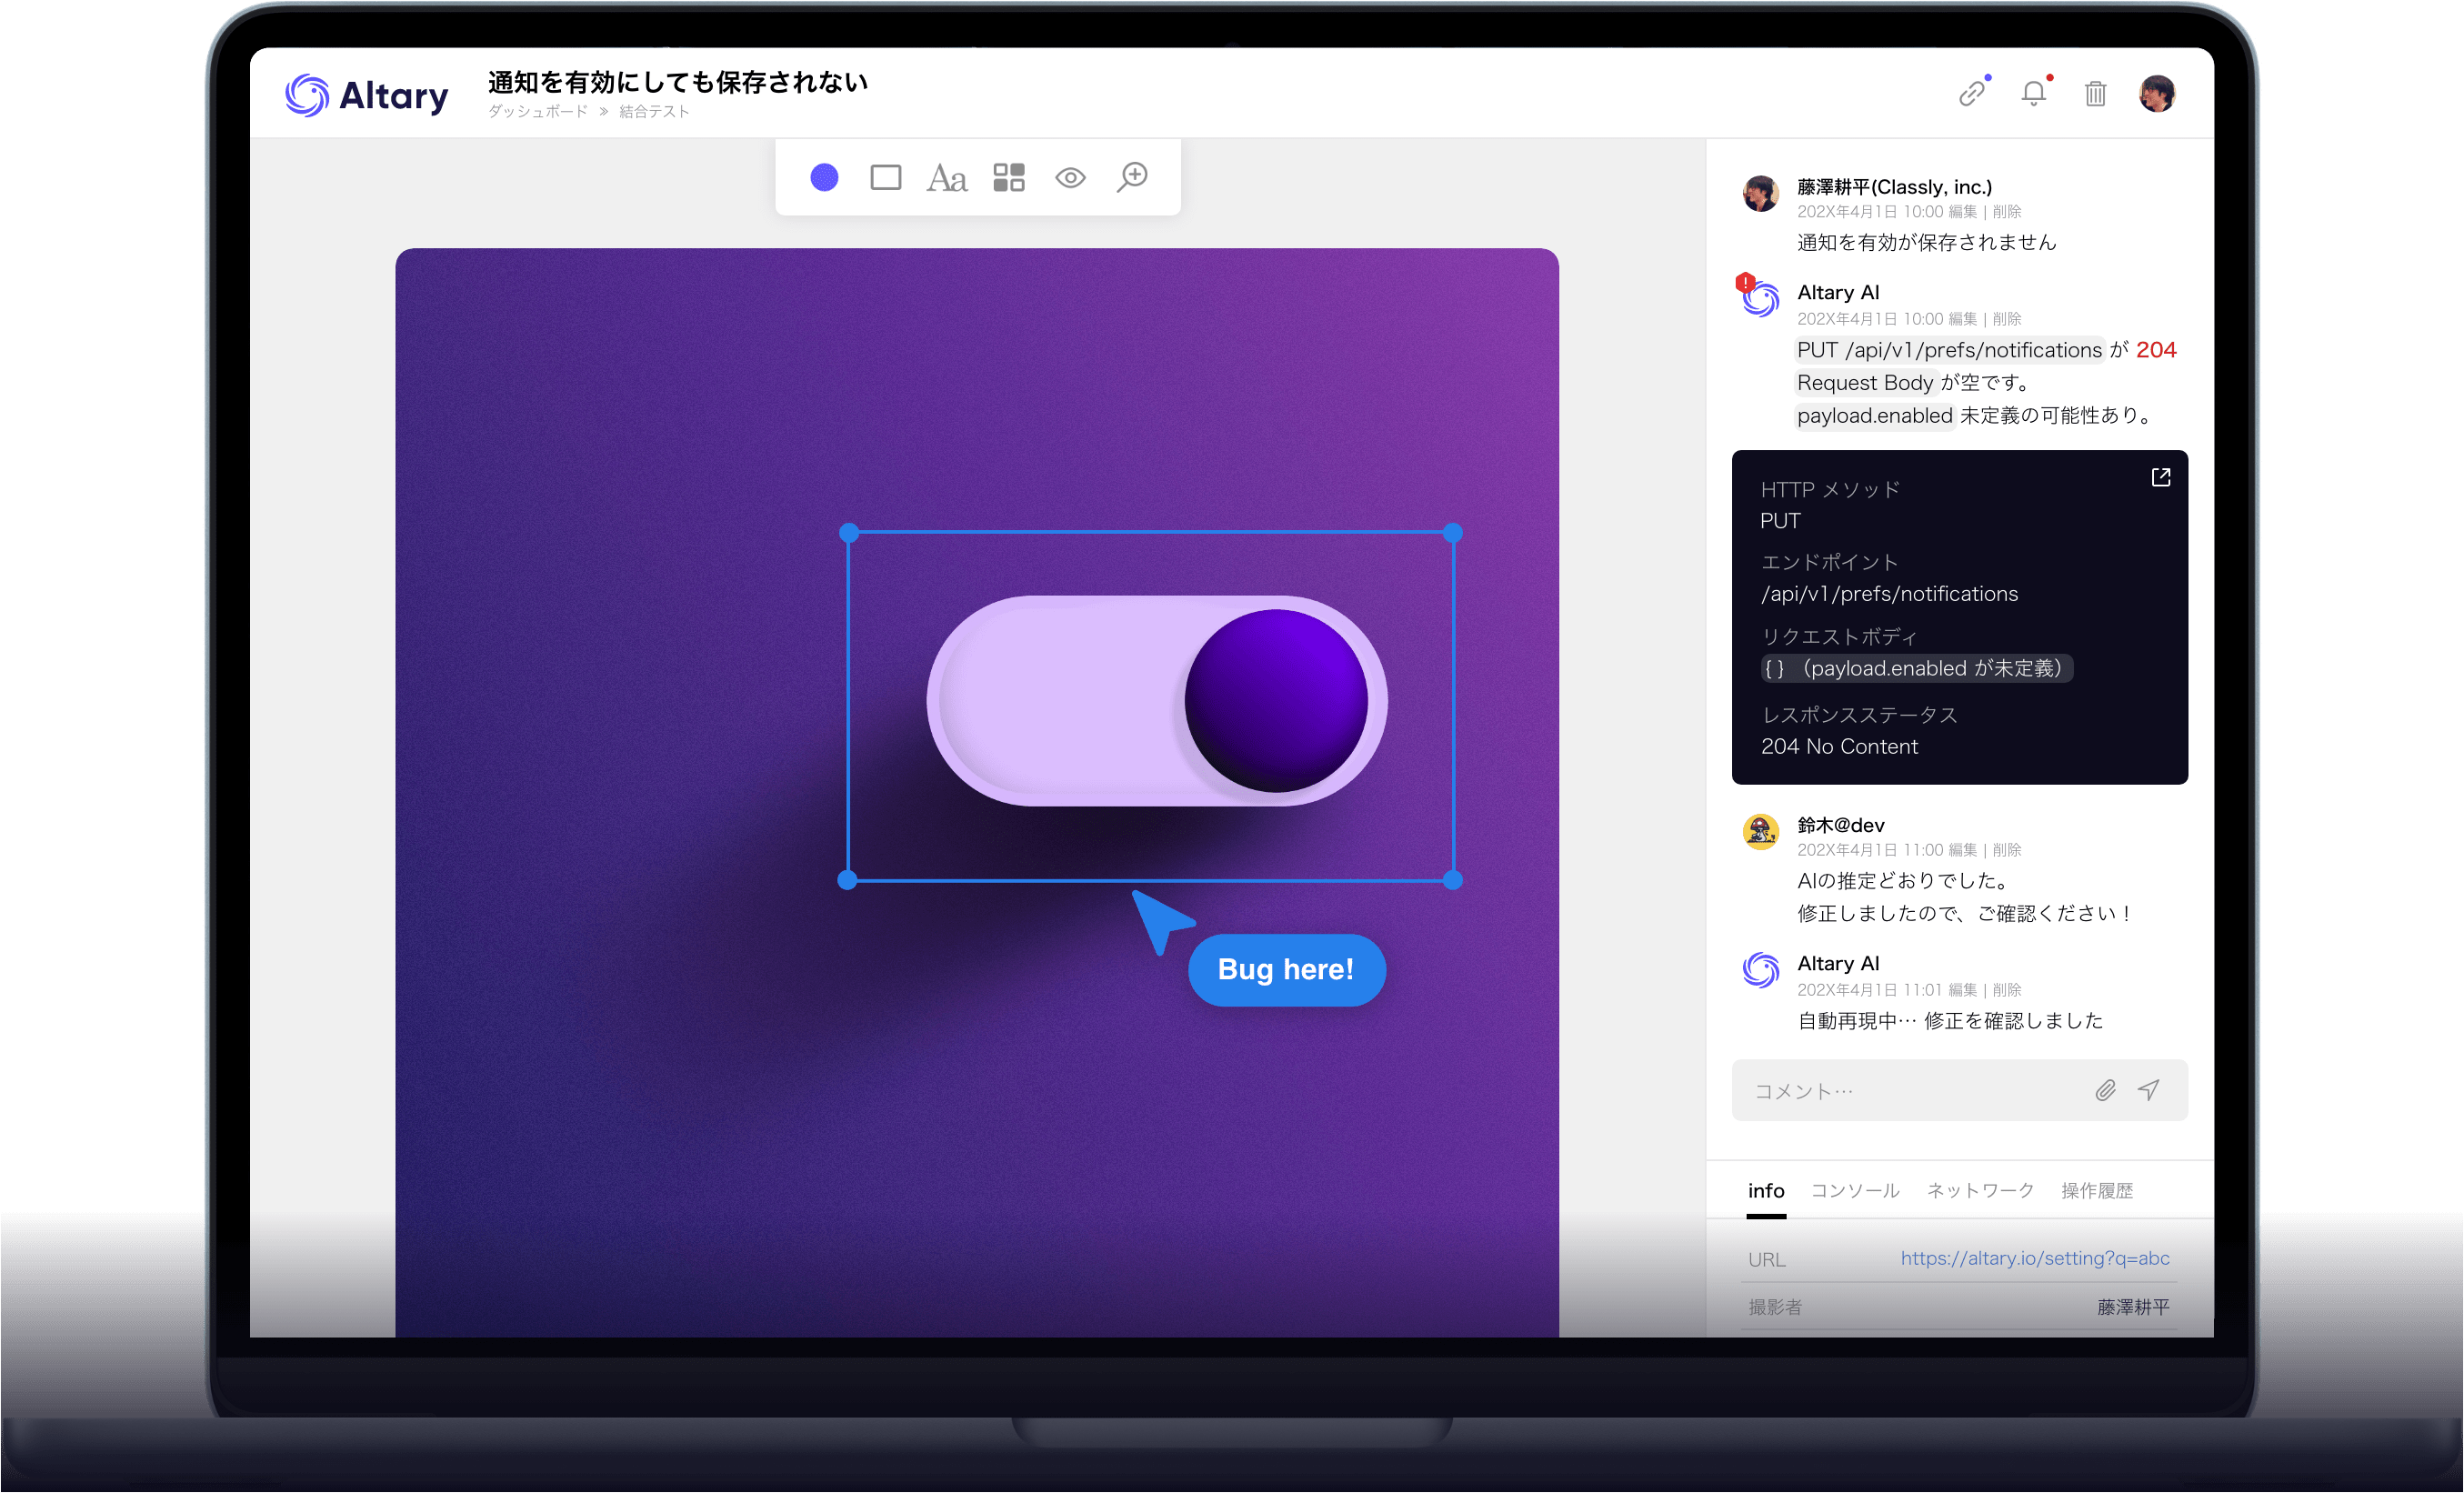This screenshot has width=2464, height=1493.
Task: Click ダッシュボード in the breadcrumb
Action: point(538,112)
